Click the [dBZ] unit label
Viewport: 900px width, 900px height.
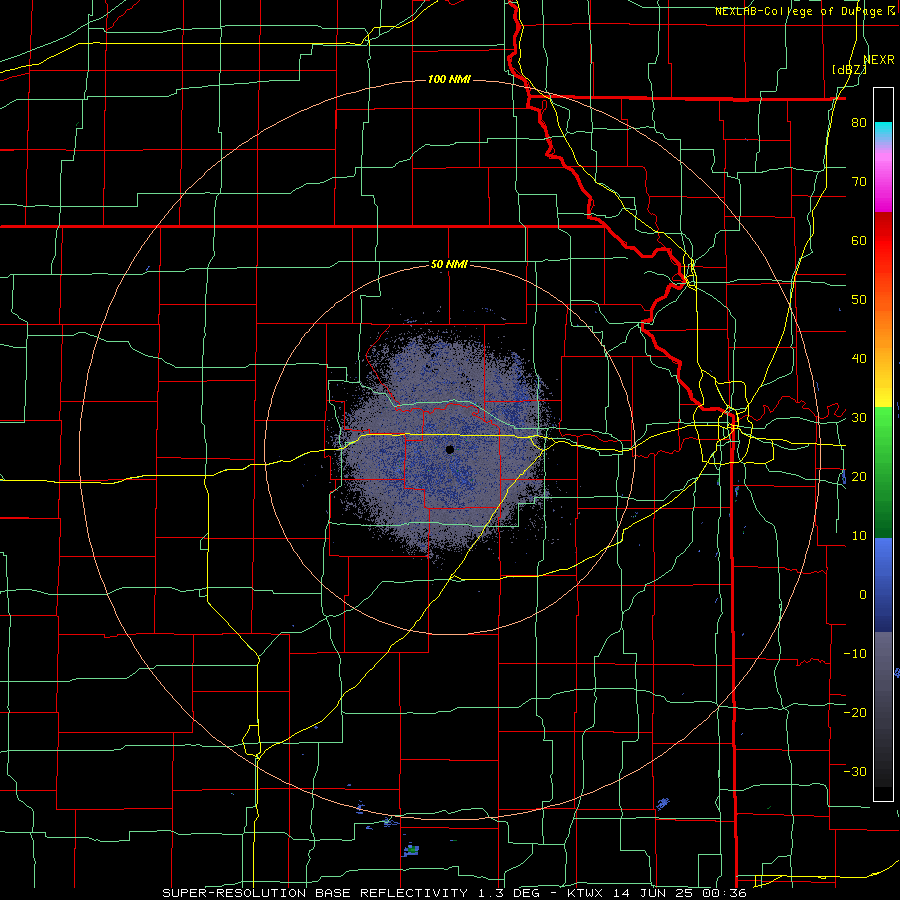849,69
